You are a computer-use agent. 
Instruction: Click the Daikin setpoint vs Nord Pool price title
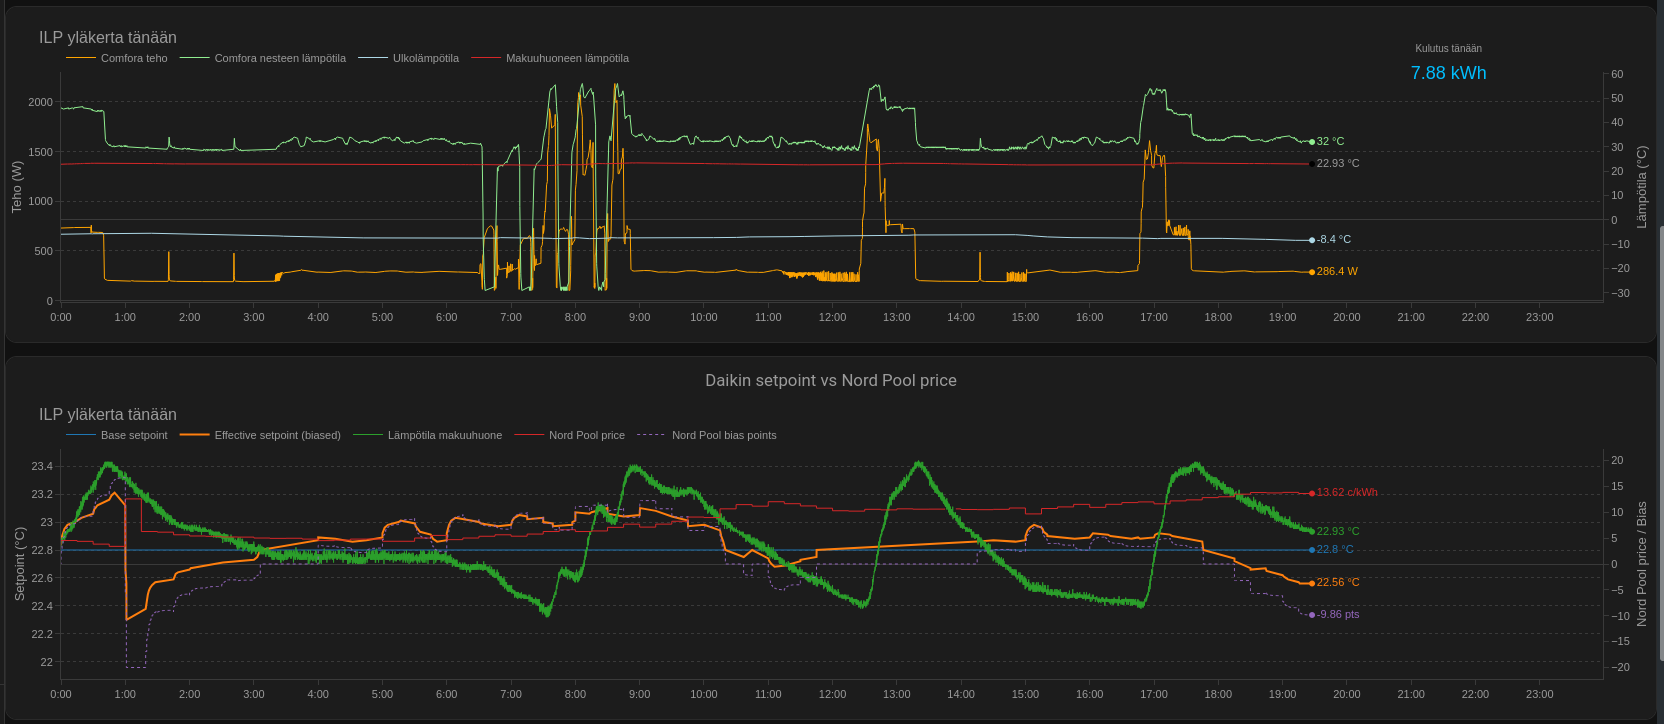click(830, 381)
